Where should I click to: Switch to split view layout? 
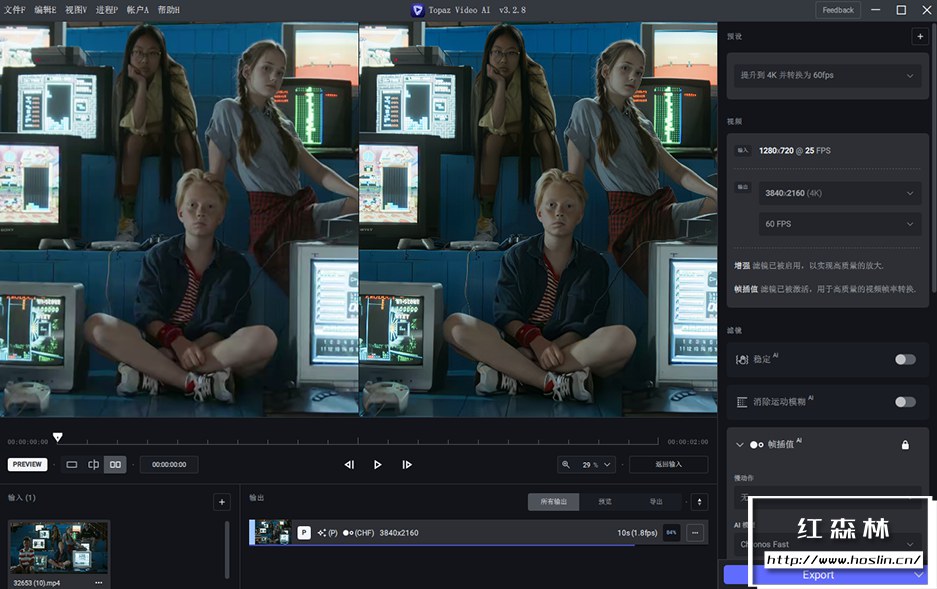pyautogui.click(x=93, y=464)
